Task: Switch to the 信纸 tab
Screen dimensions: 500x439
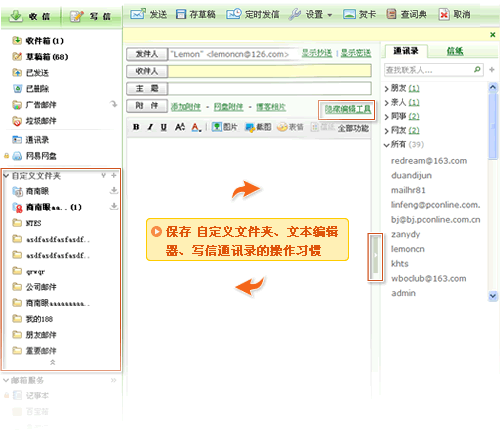Action: coord(455,51)
